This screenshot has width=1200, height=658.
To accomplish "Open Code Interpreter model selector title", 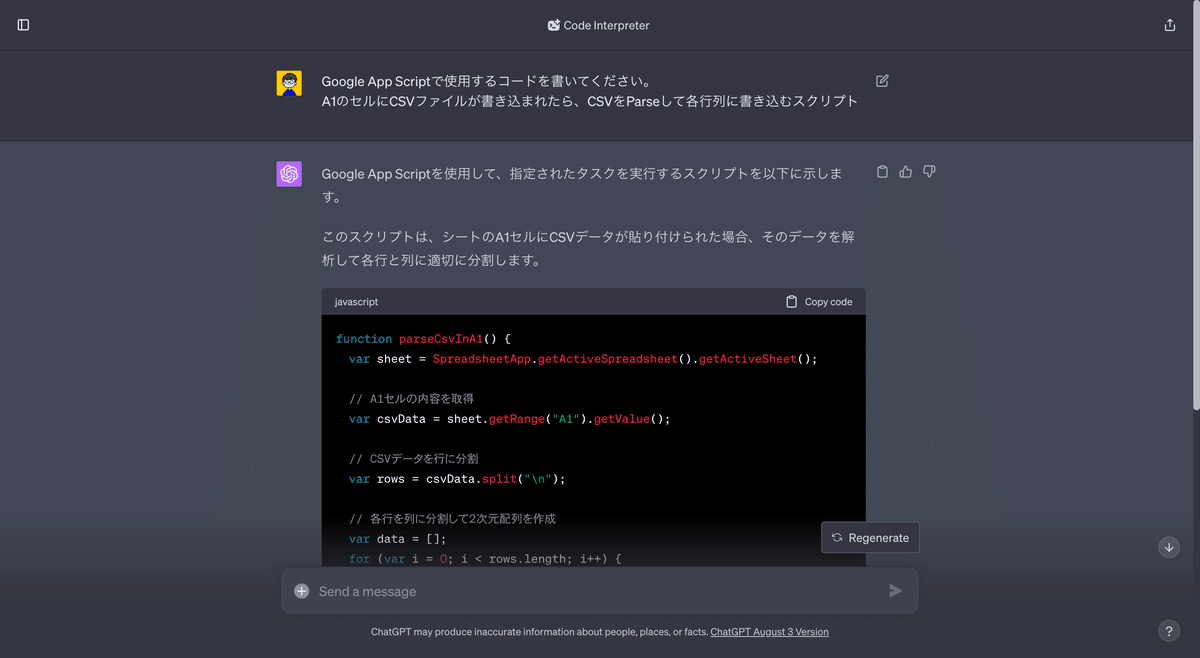I will click(606, 25).
